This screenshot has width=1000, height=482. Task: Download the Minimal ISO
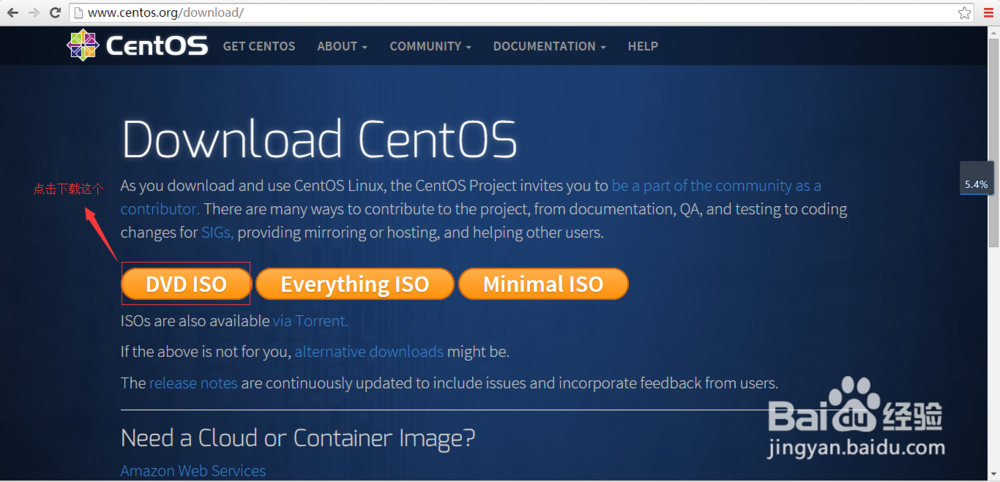pos(543,284)
